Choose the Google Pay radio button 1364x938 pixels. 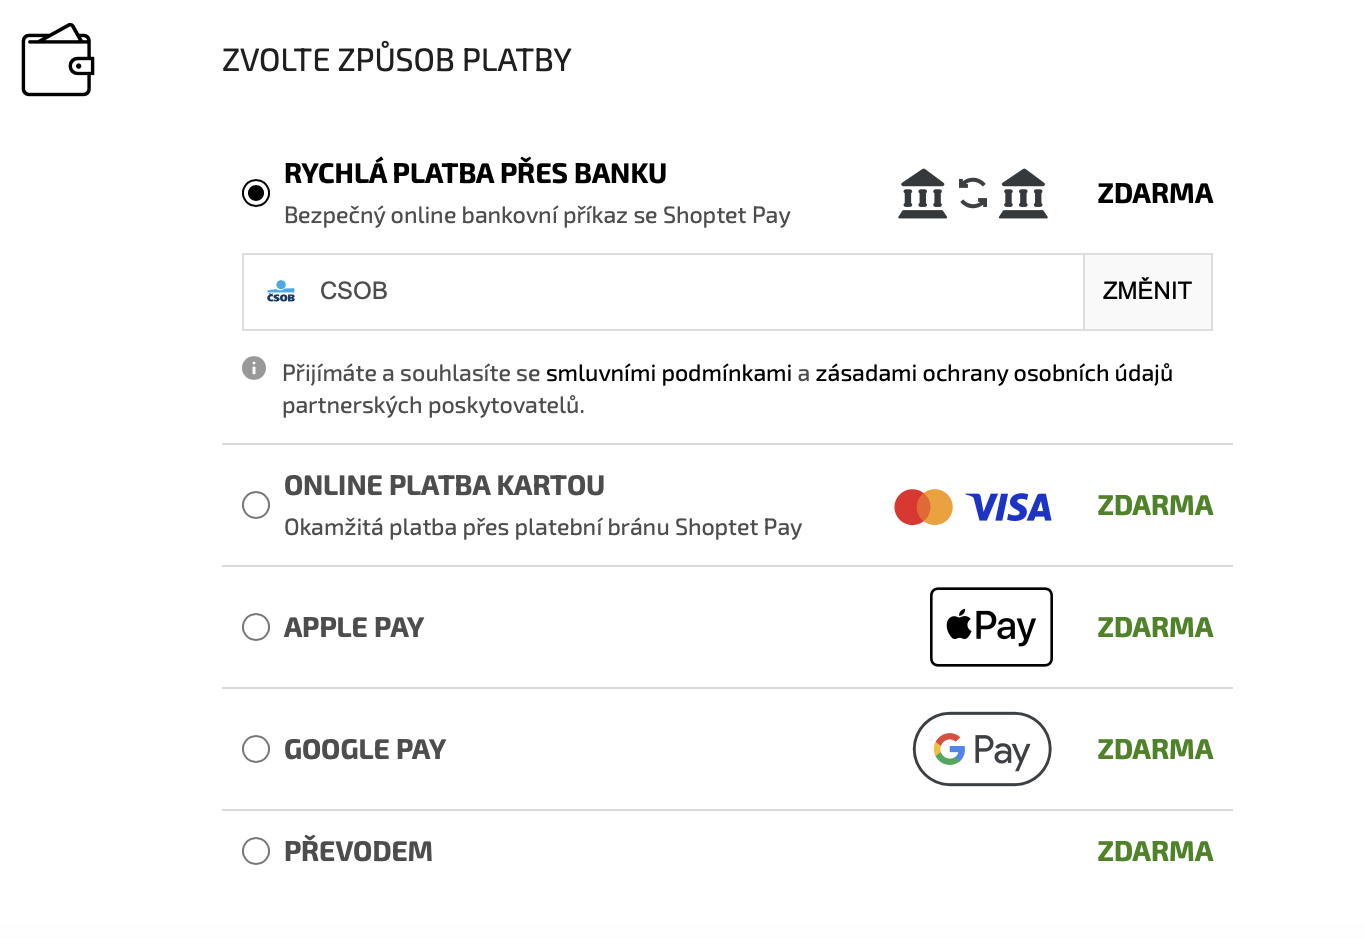click(x=256, y=749)
